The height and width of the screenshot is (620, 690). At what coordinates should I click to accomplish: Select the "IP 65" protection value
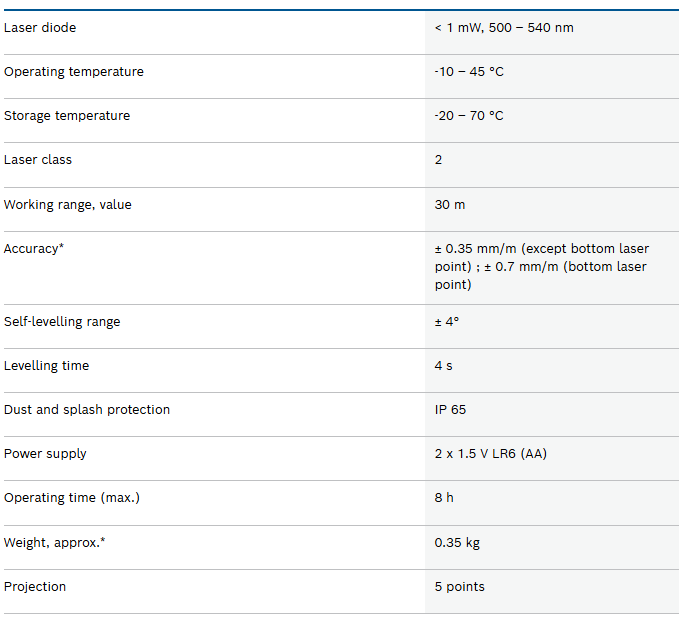pyautogui.click(x=450, y=410)
